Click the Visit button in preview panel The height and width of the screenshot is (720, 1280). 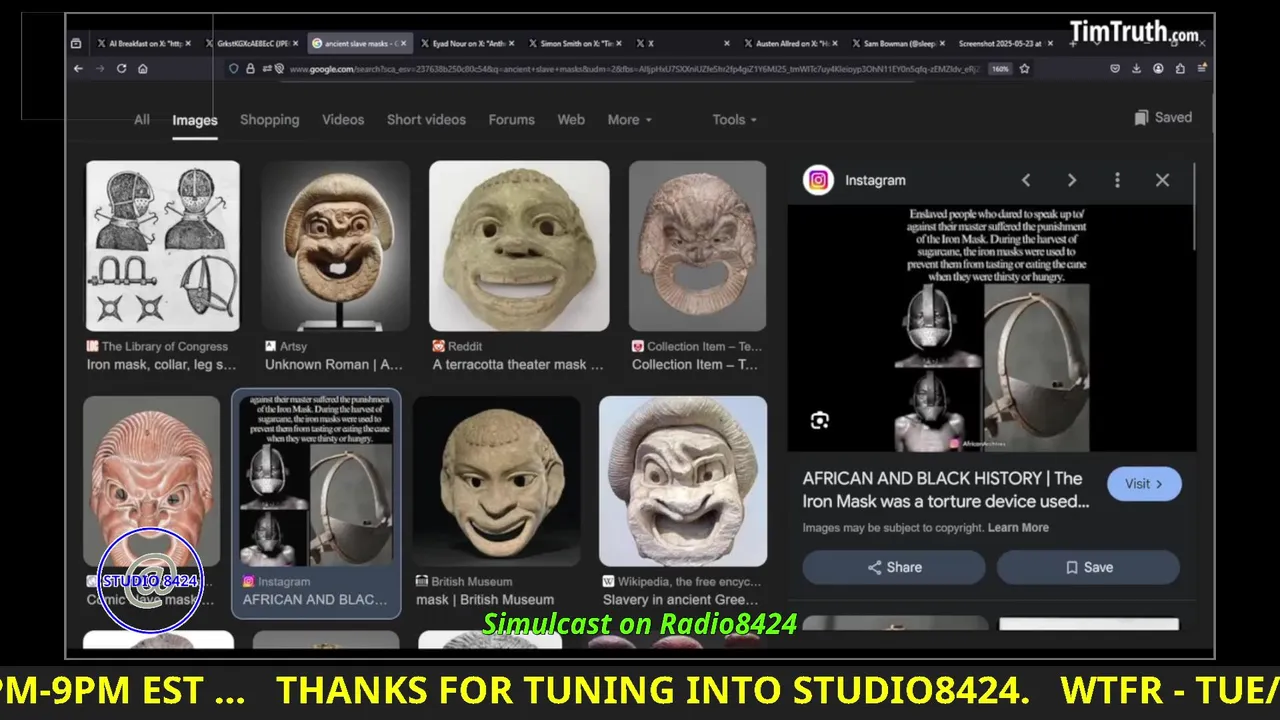click(1144, 484)
